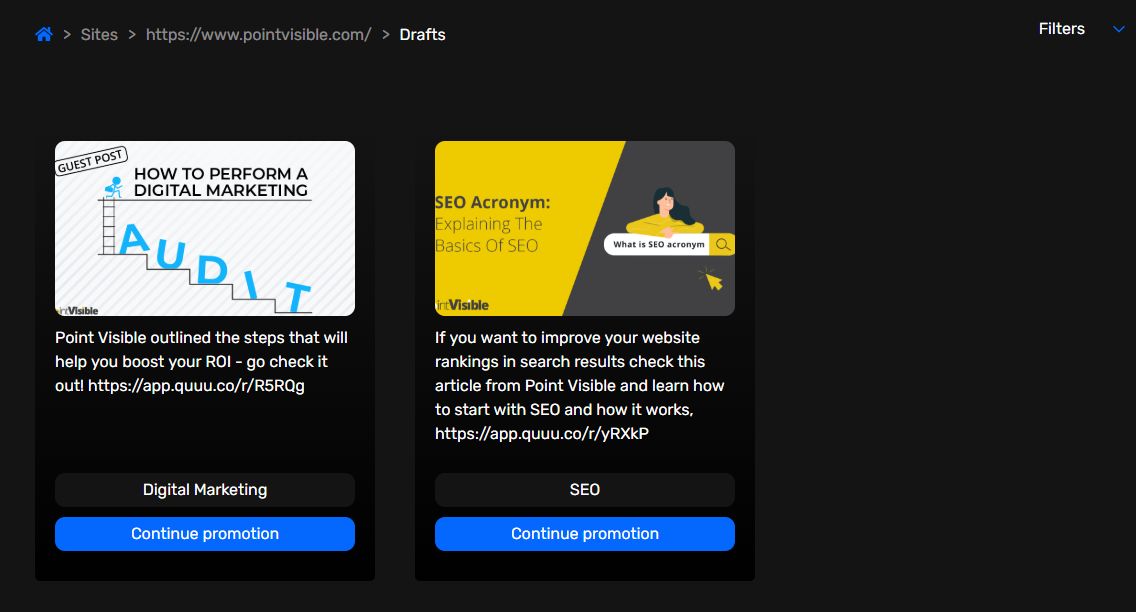This screenshot has width=1136, height=612.
Task: Open the Sites breadcrumb link
Action: coord(99,35)
